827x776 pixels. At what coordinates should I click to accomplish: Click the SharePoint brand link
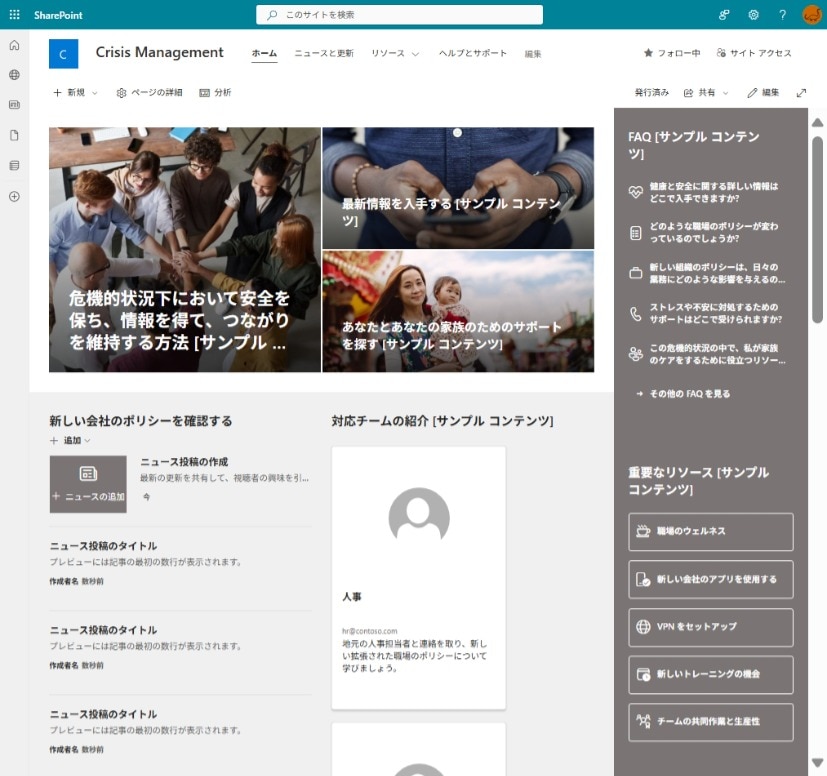tap(58, 15)
